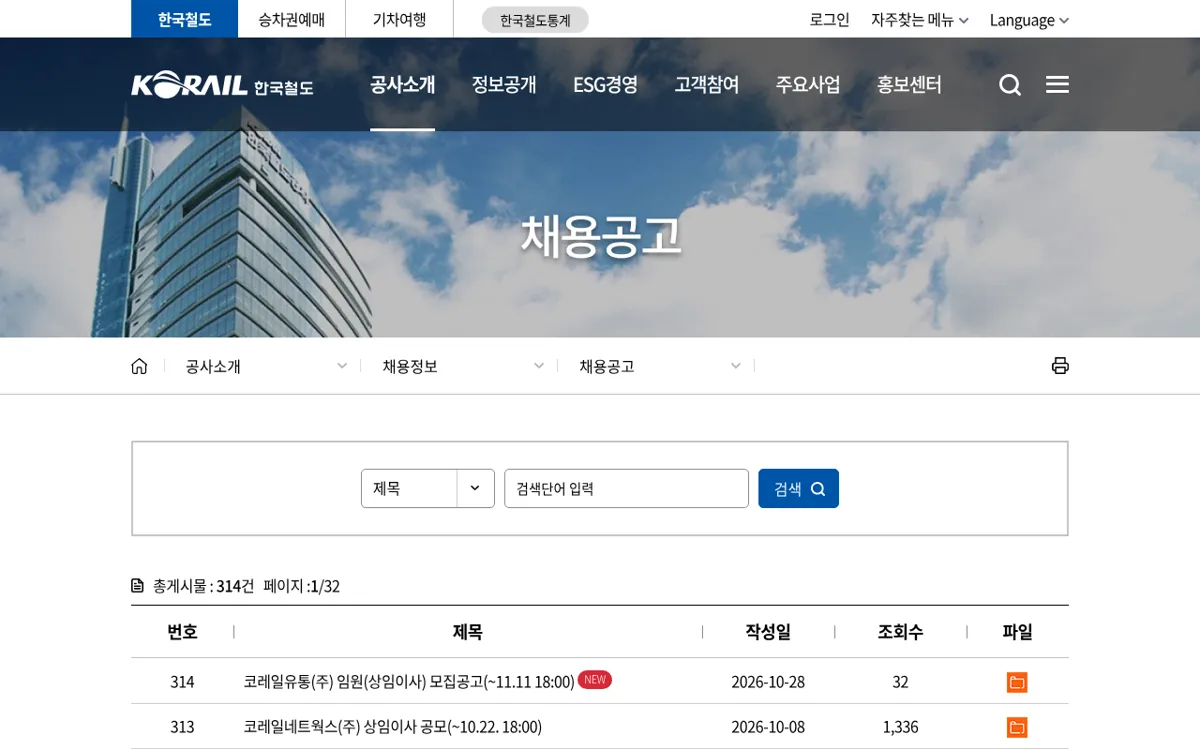This screenshot has height=750, width=1200.
Task: Click date cell 2026-10-28
Action: tap(768, 682)
